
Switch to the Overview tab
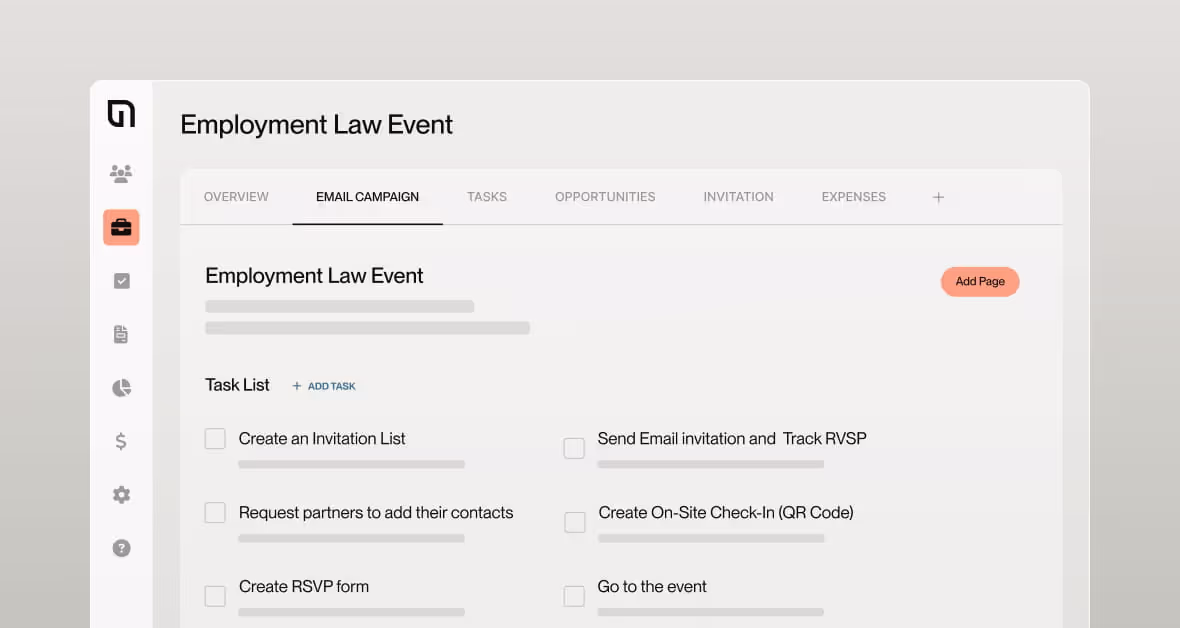[236, 197]
